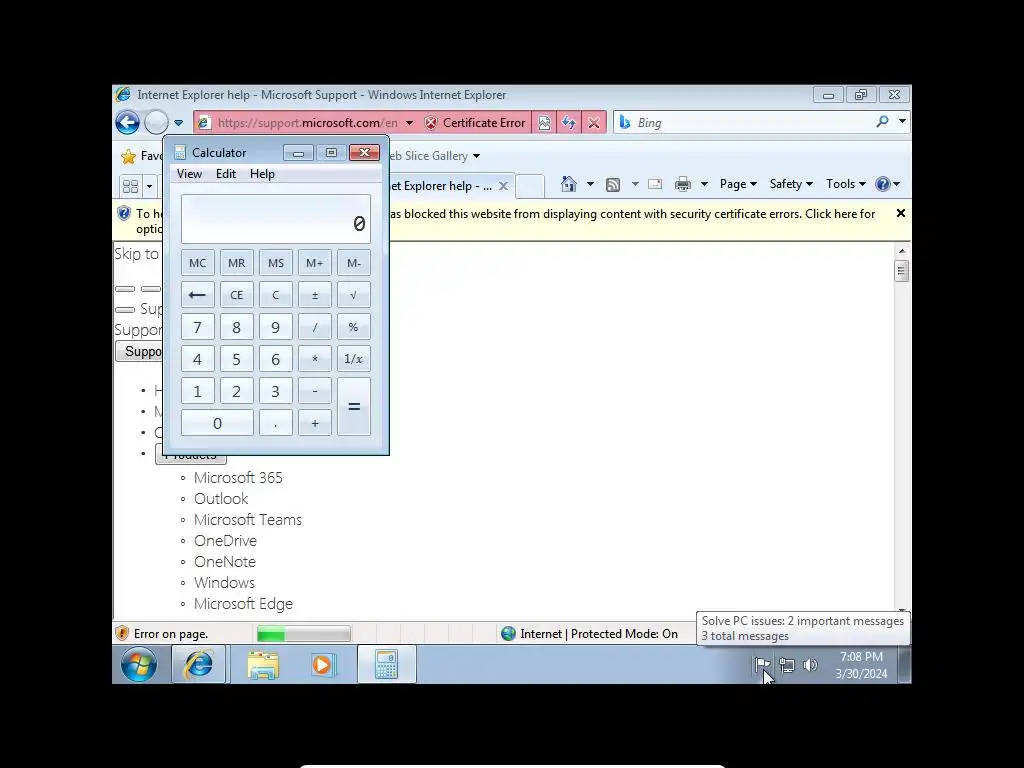Click the Certificate Error security indicator
1024x768 pixels.
point(475,123)
